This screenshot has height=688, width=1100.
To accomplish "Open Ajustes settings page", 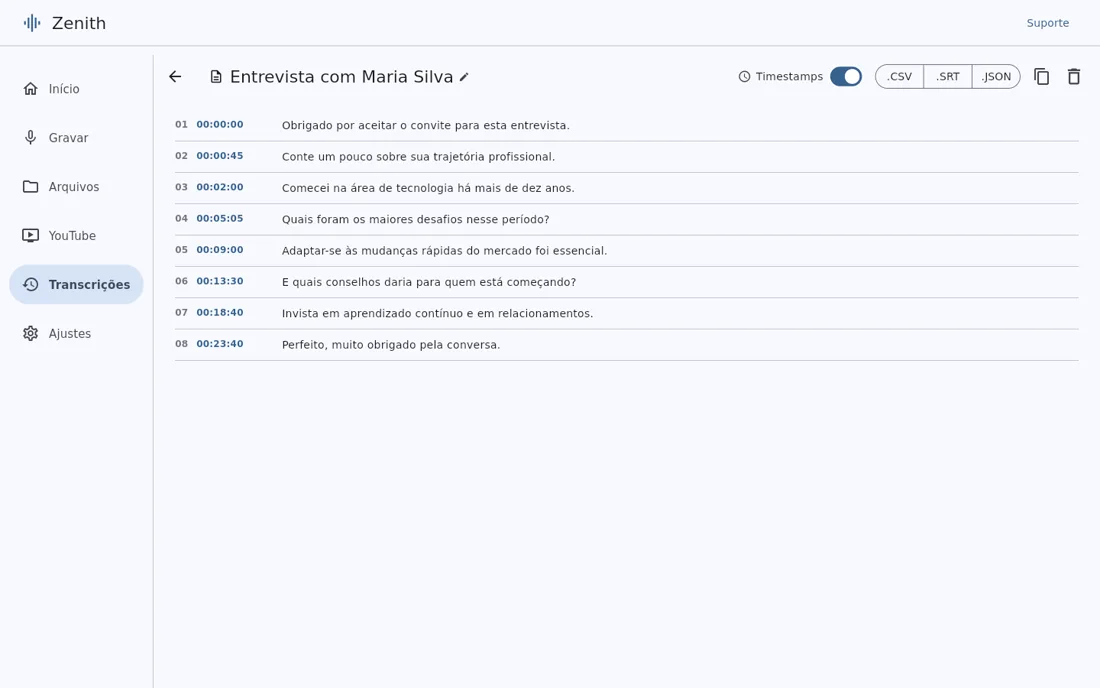I will pos(76,333).
